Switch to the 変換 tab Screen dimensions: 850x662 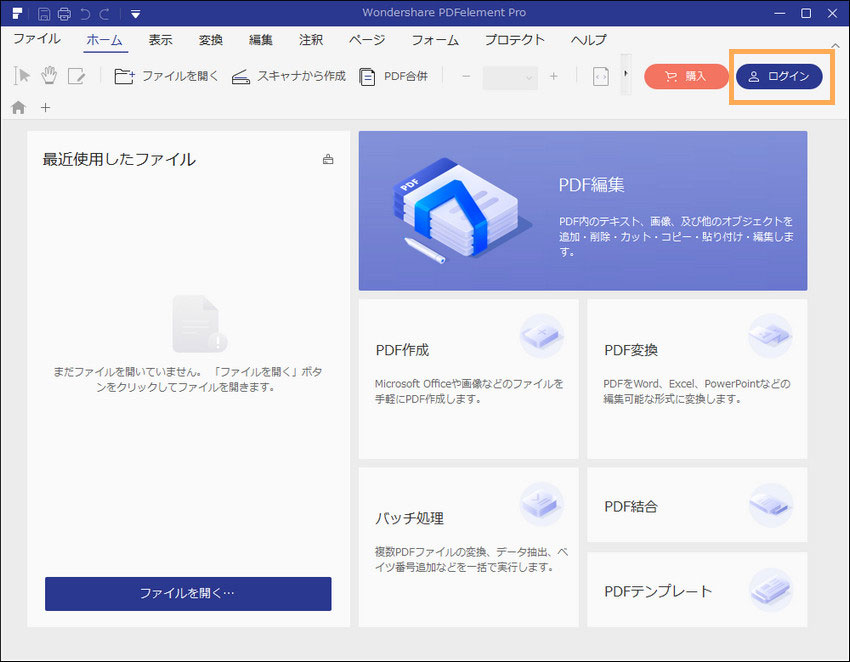pos(210,40)
